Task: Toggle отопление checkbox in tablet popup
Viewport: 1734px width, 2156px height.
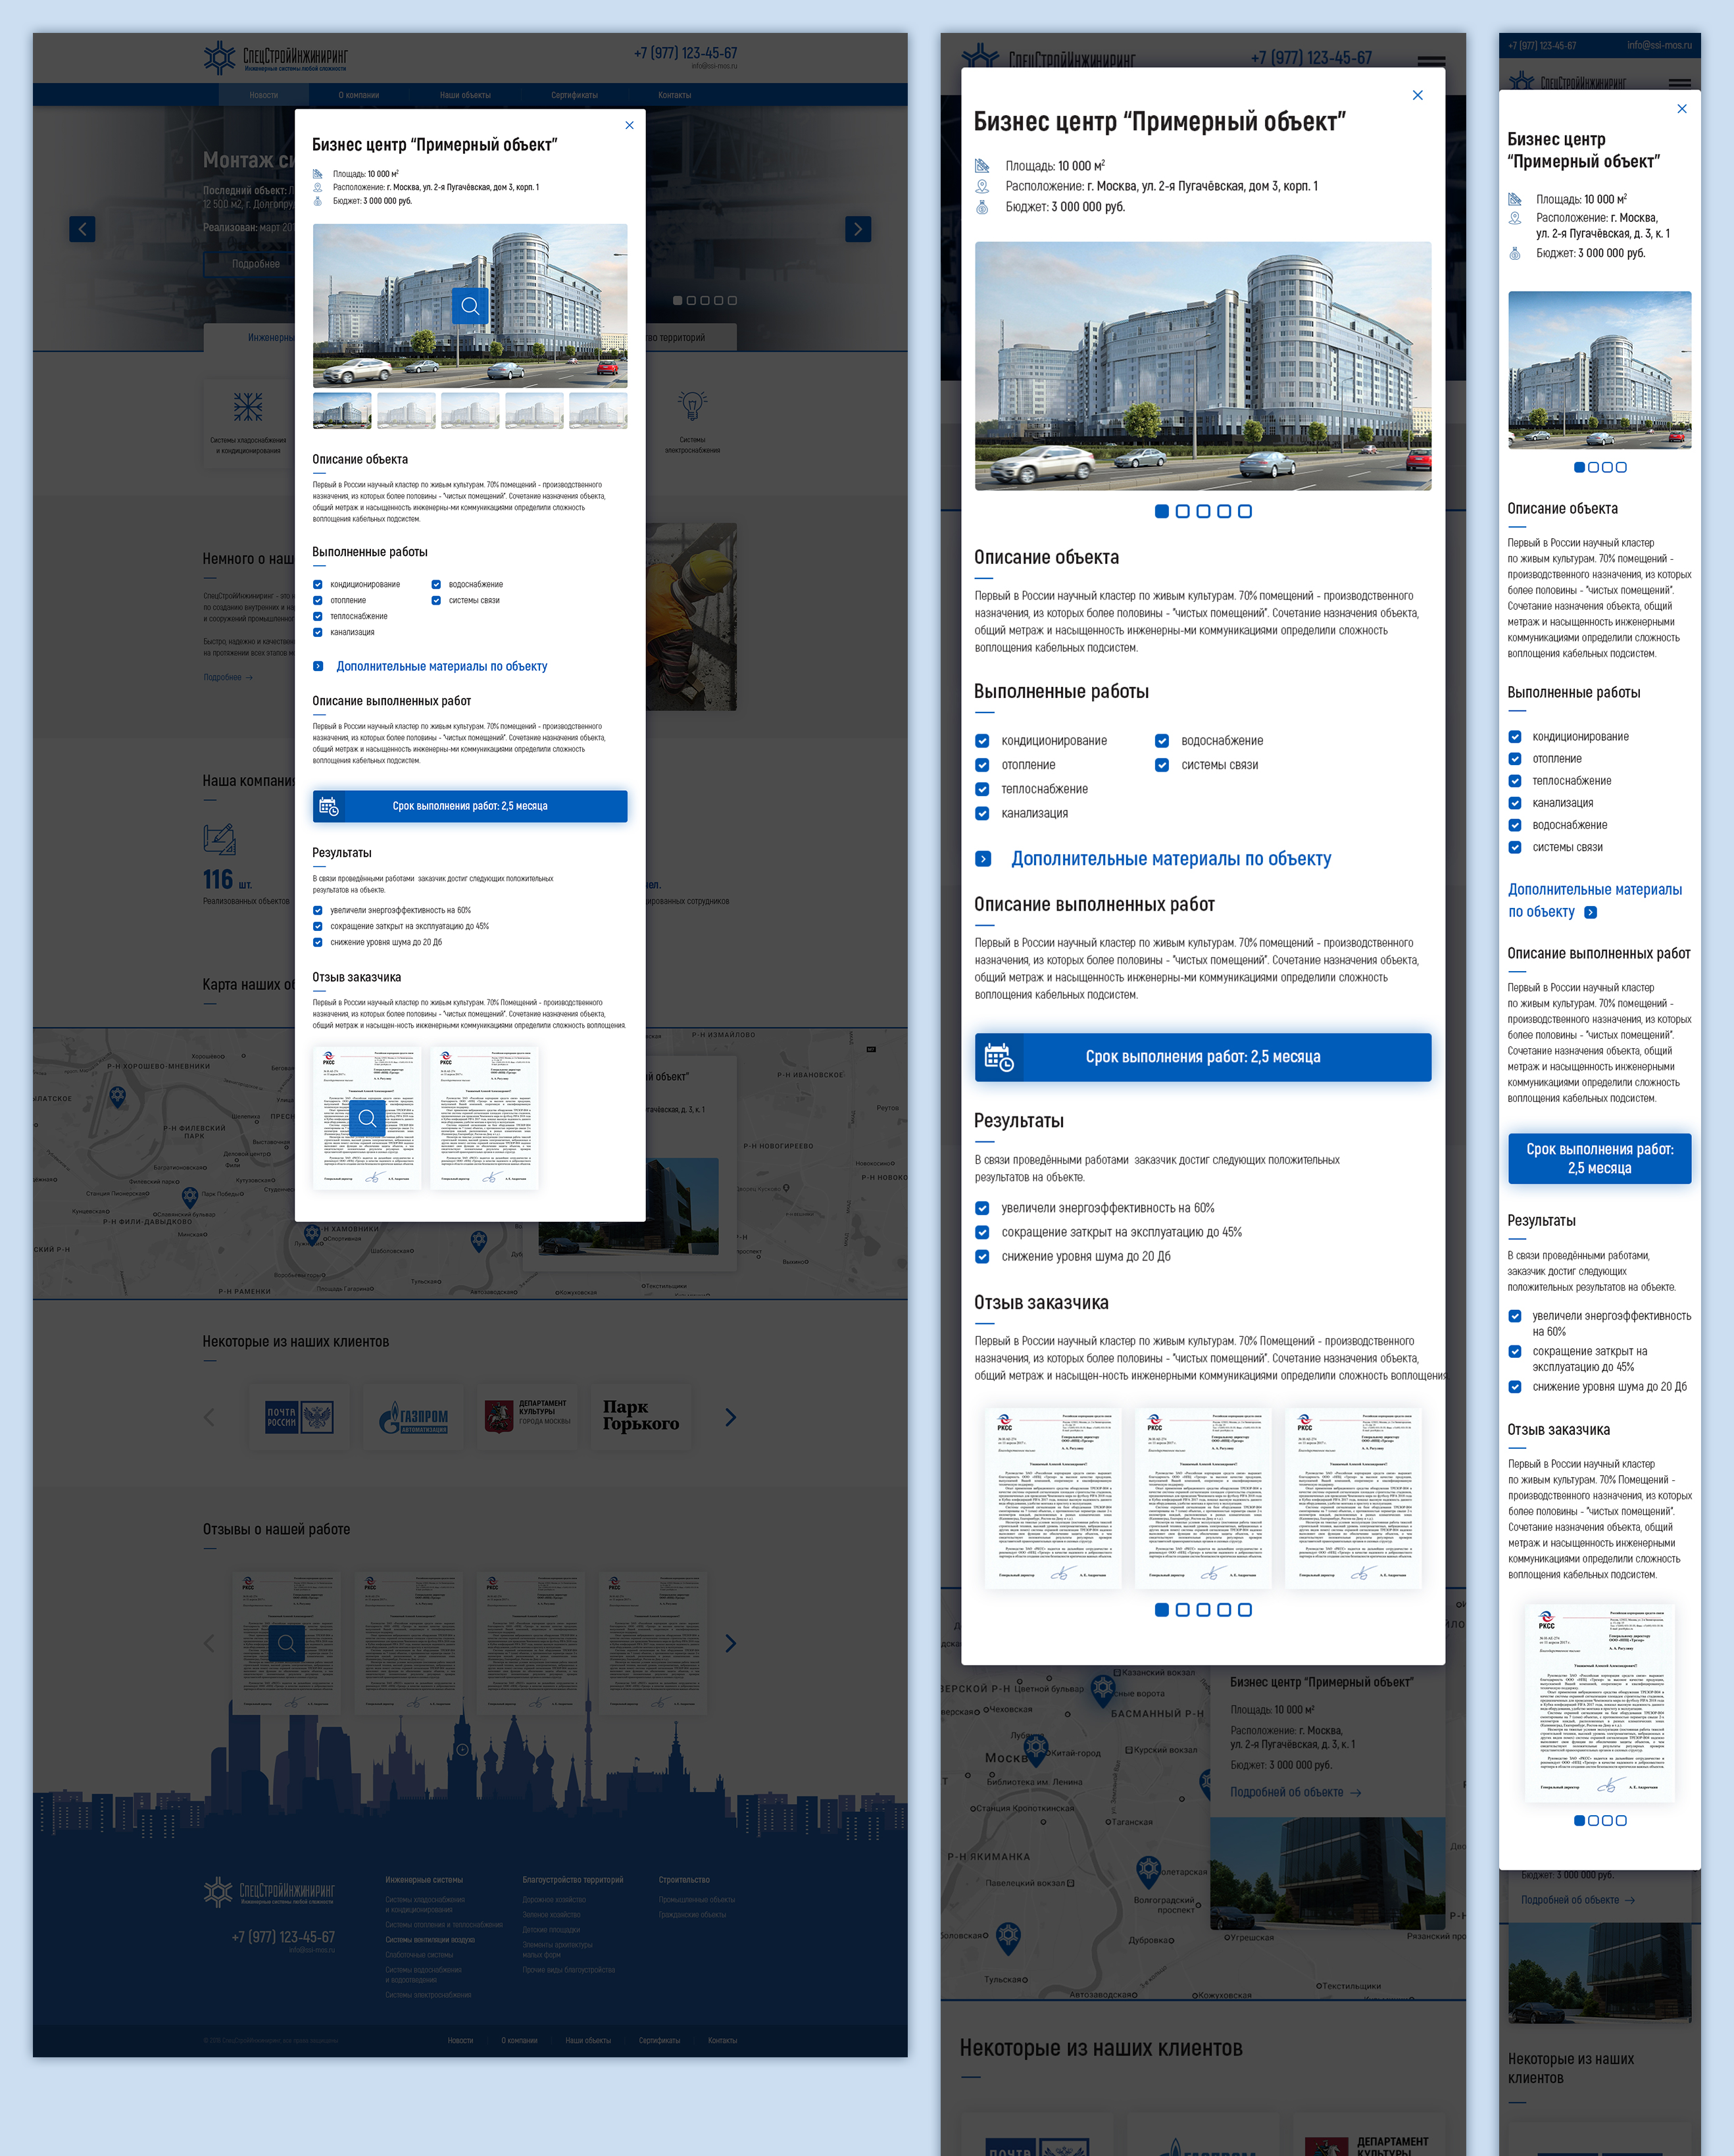Action: tap(982, 765)
